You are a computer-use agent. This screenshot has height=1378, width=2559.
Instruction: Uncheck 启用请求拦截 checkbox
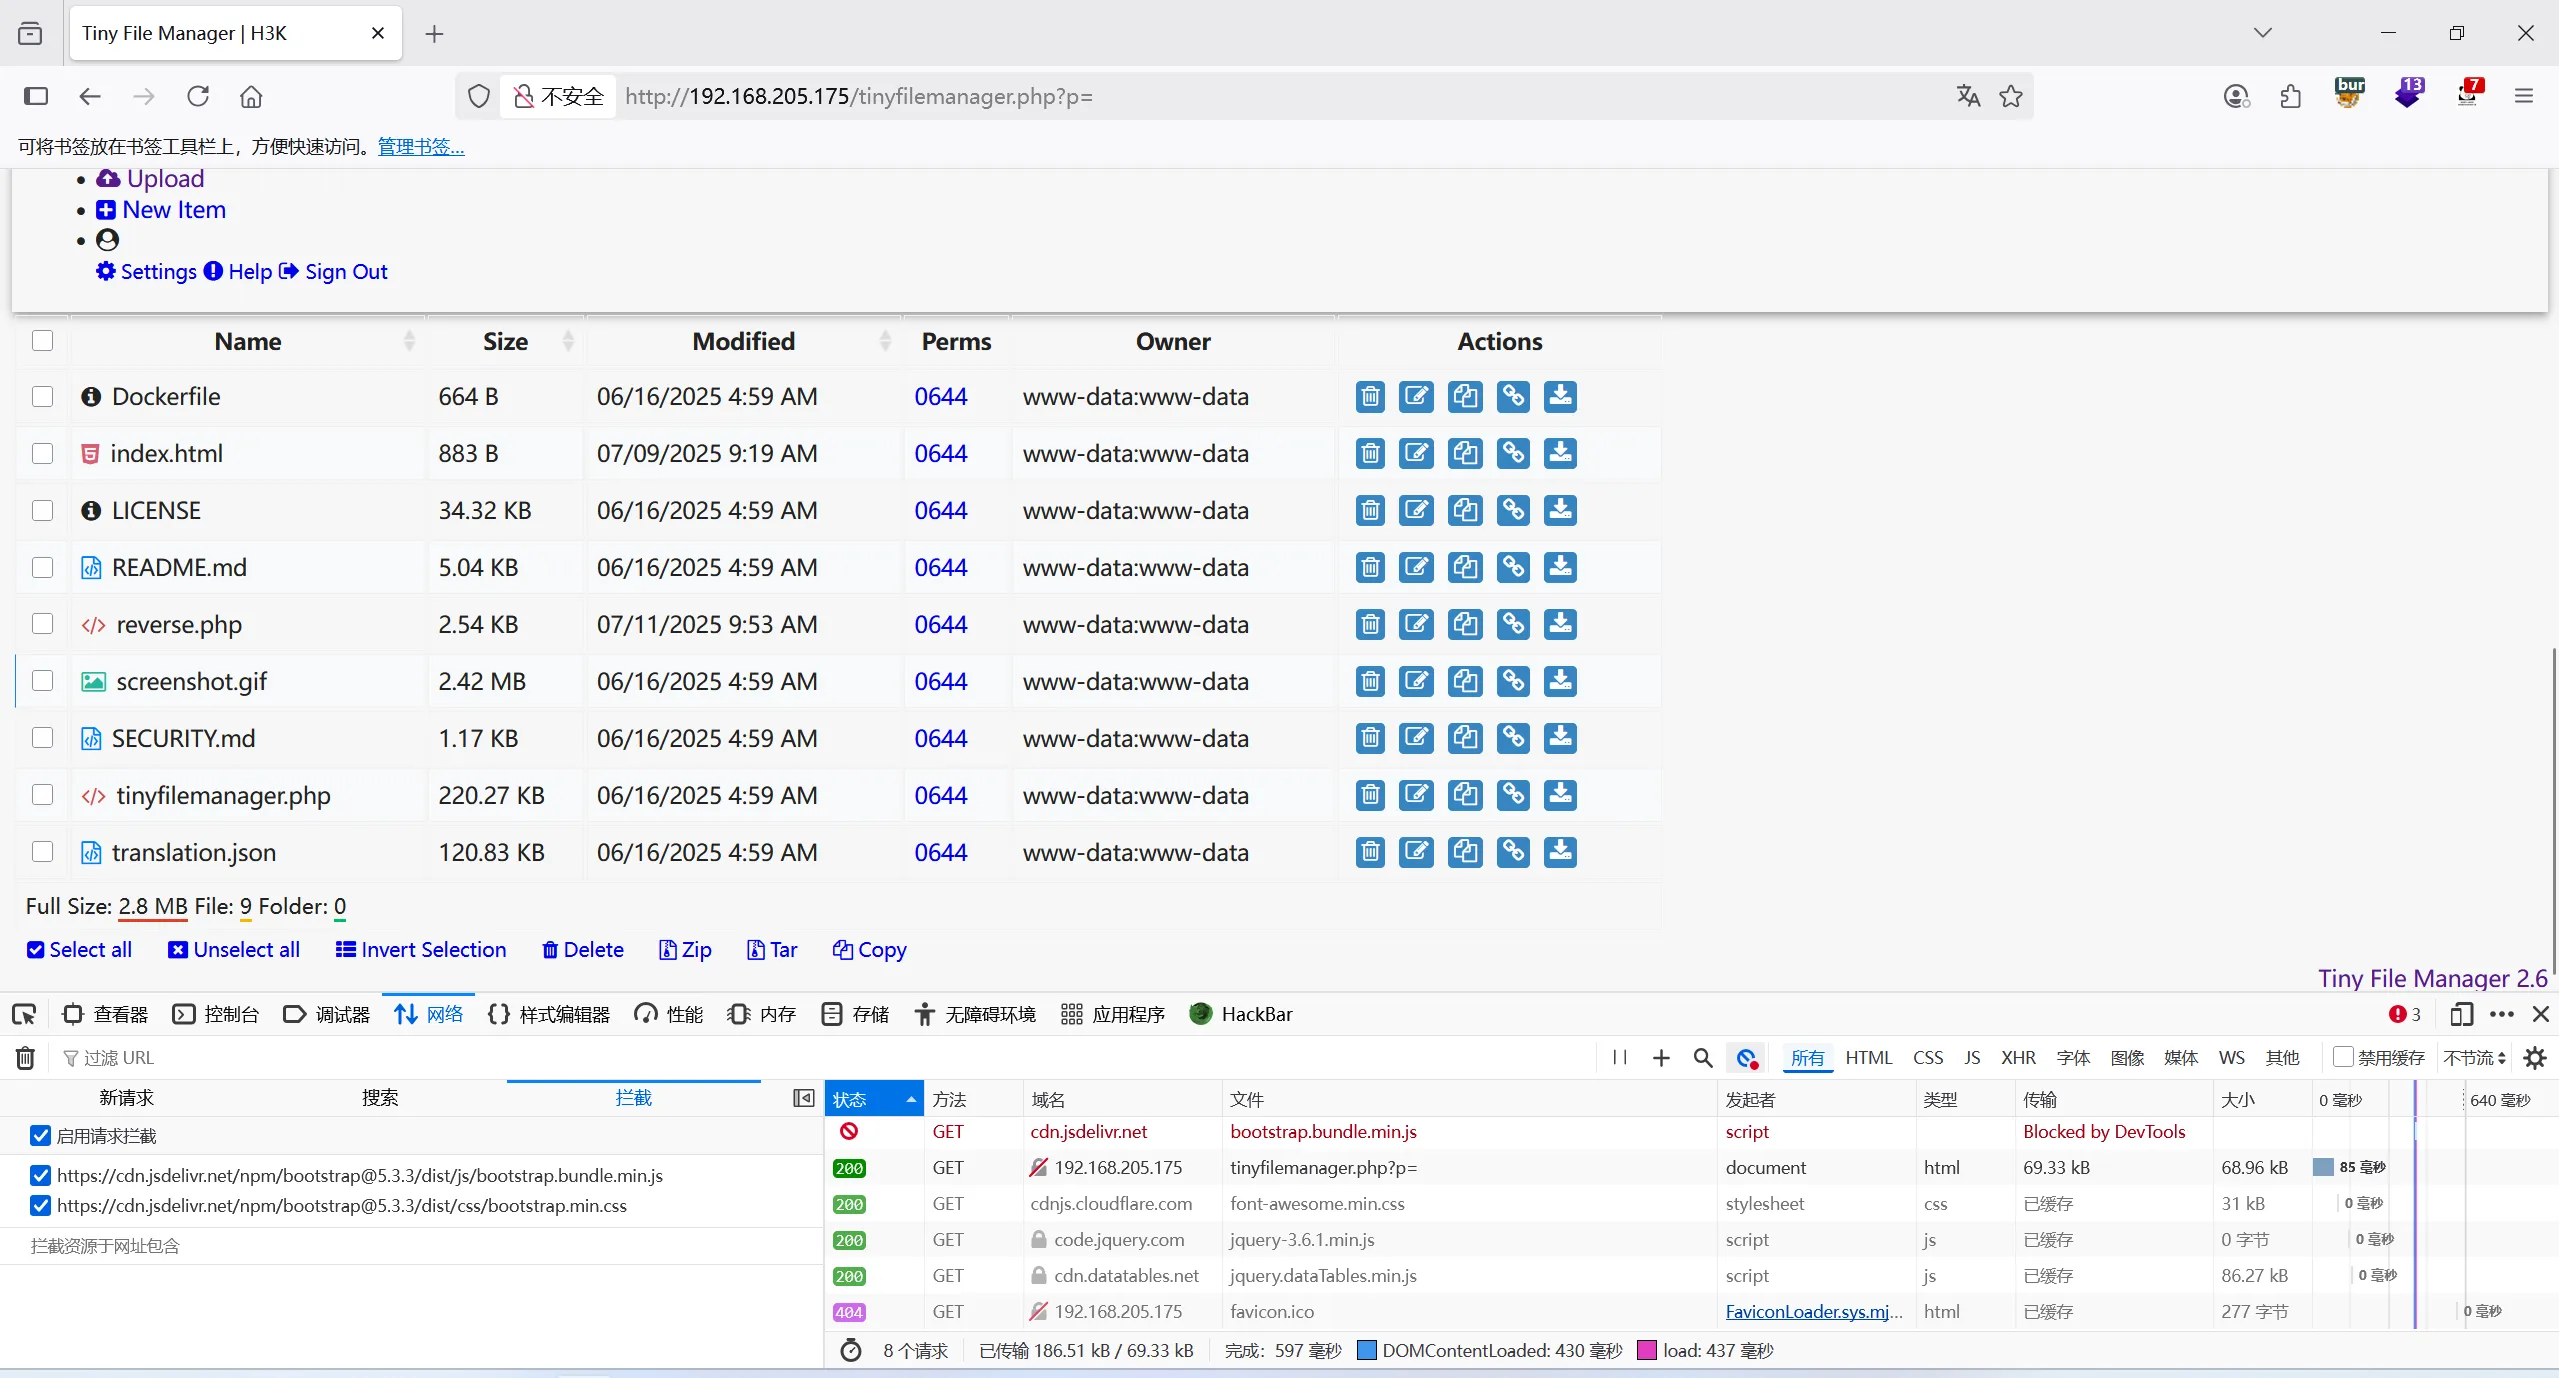pyautogui.click(x=40, y=1136)
